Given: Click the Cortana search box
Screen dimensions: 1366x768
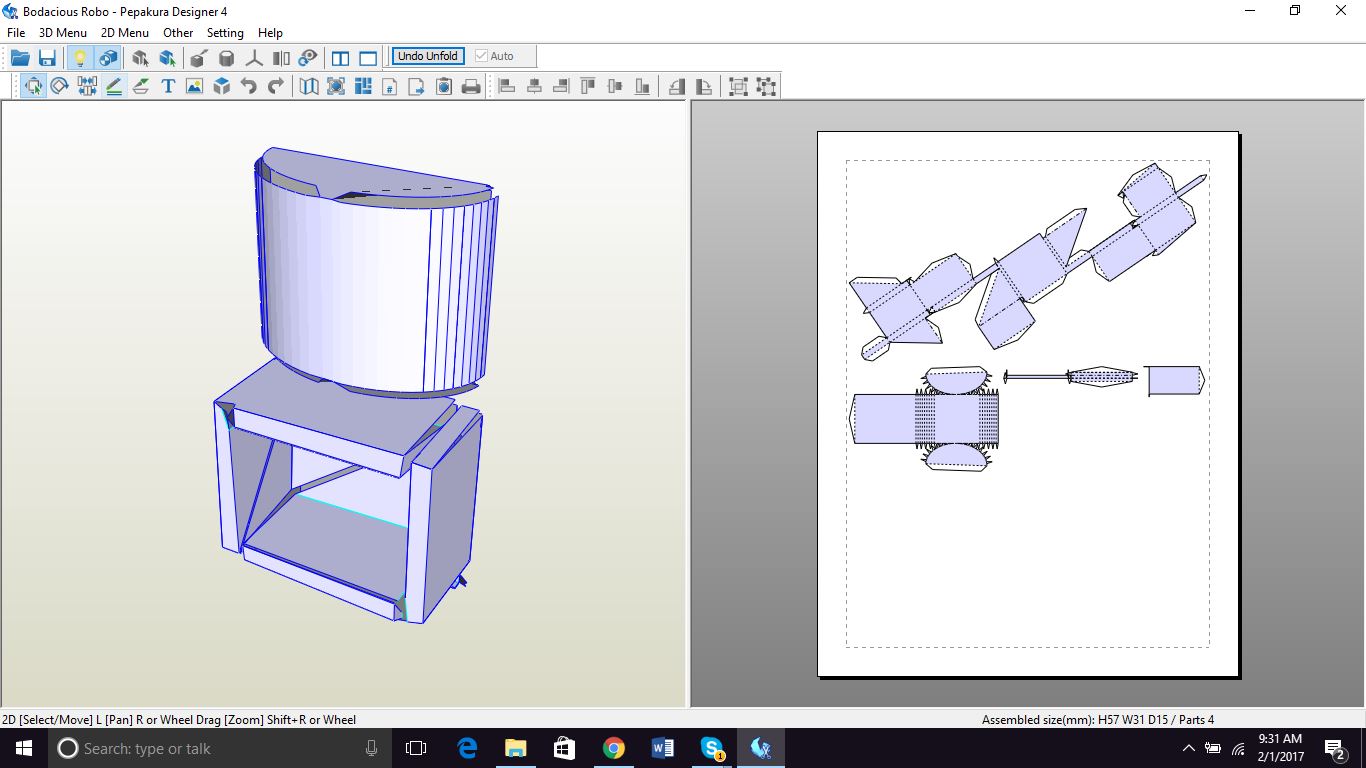Looking at the screenshot, I should click(220, 748).
